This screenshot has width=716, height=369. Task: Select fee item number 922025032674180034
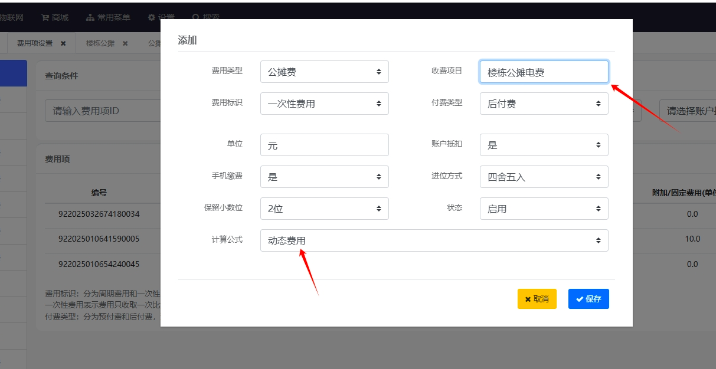99,214
